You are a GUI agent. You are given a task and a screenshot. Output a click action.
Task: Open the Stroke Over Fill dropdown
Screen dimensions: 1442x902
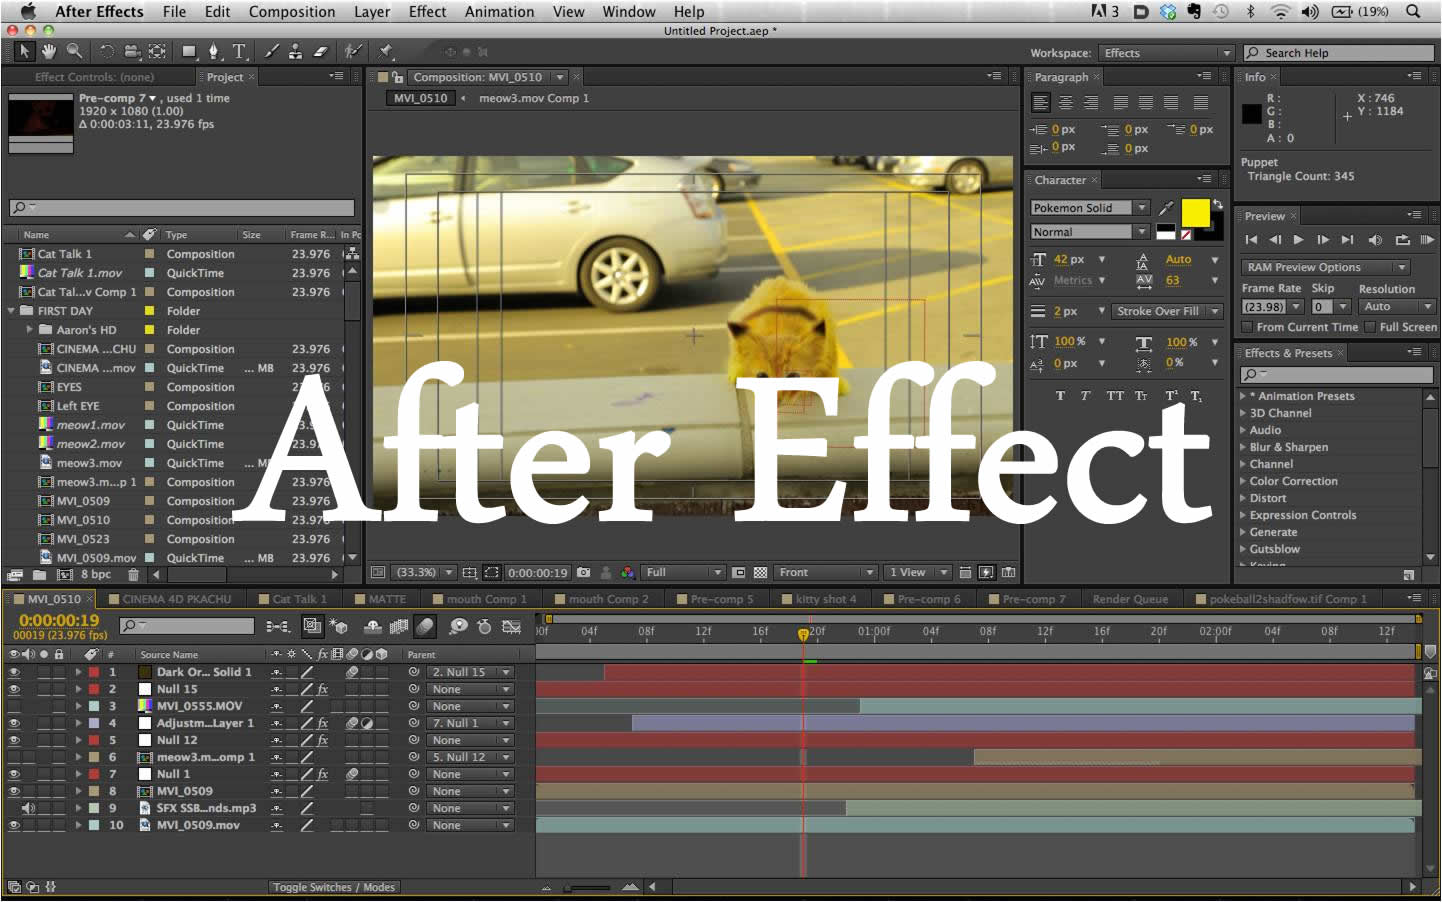(x=1167, y=311)
